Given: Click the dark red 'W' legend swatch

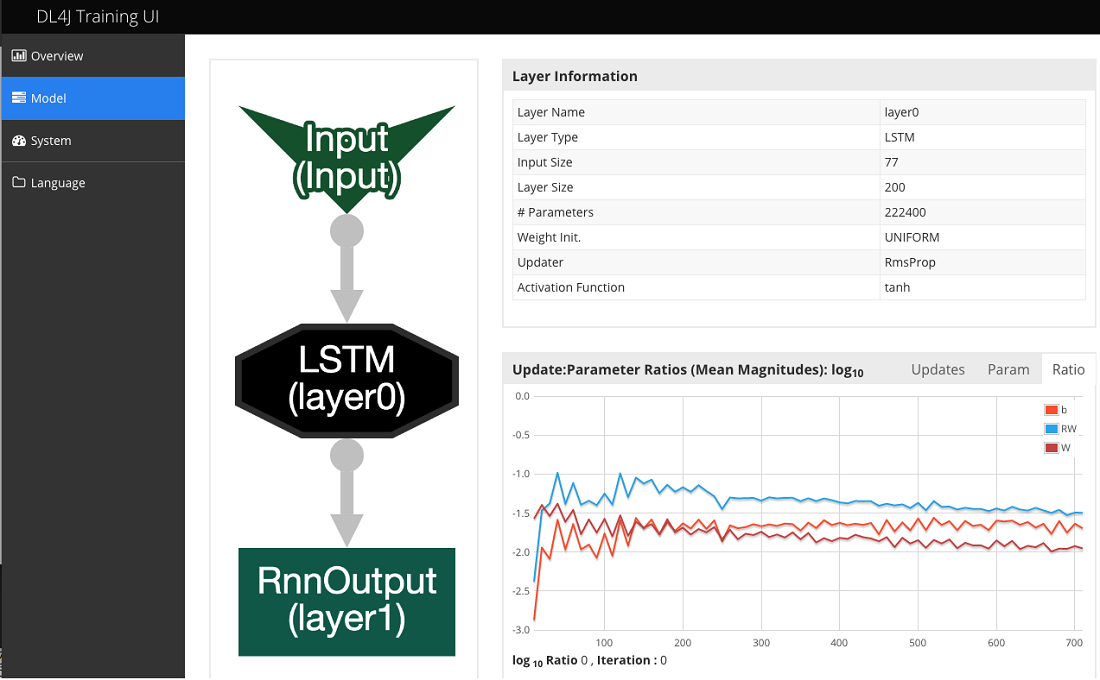Looking at the screenshot, I should click(1051, 448).
